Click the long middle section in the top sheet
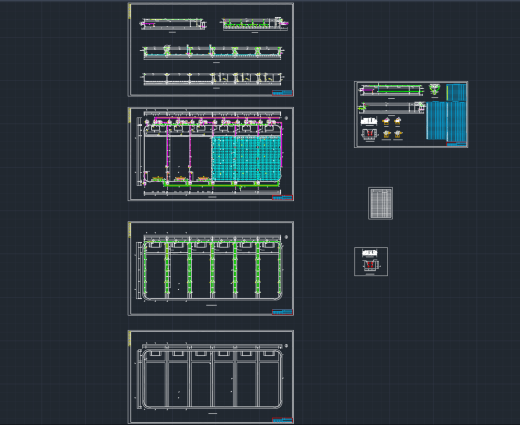 [213, 52]
